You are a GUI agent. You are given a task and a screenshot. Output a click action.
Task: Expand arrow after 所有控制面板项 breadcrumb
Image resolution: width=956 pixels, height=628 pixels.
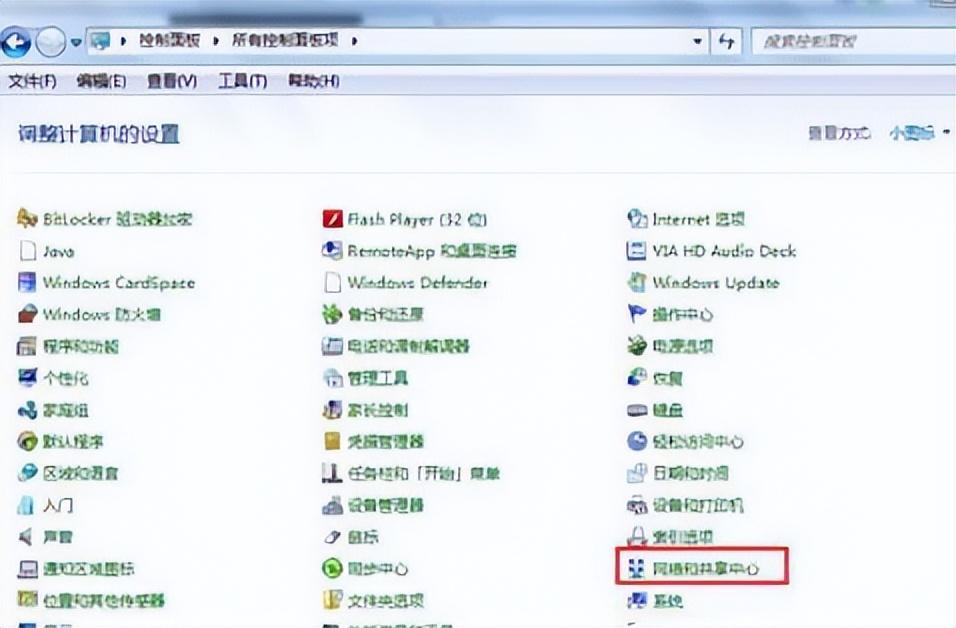click(354, 41)
